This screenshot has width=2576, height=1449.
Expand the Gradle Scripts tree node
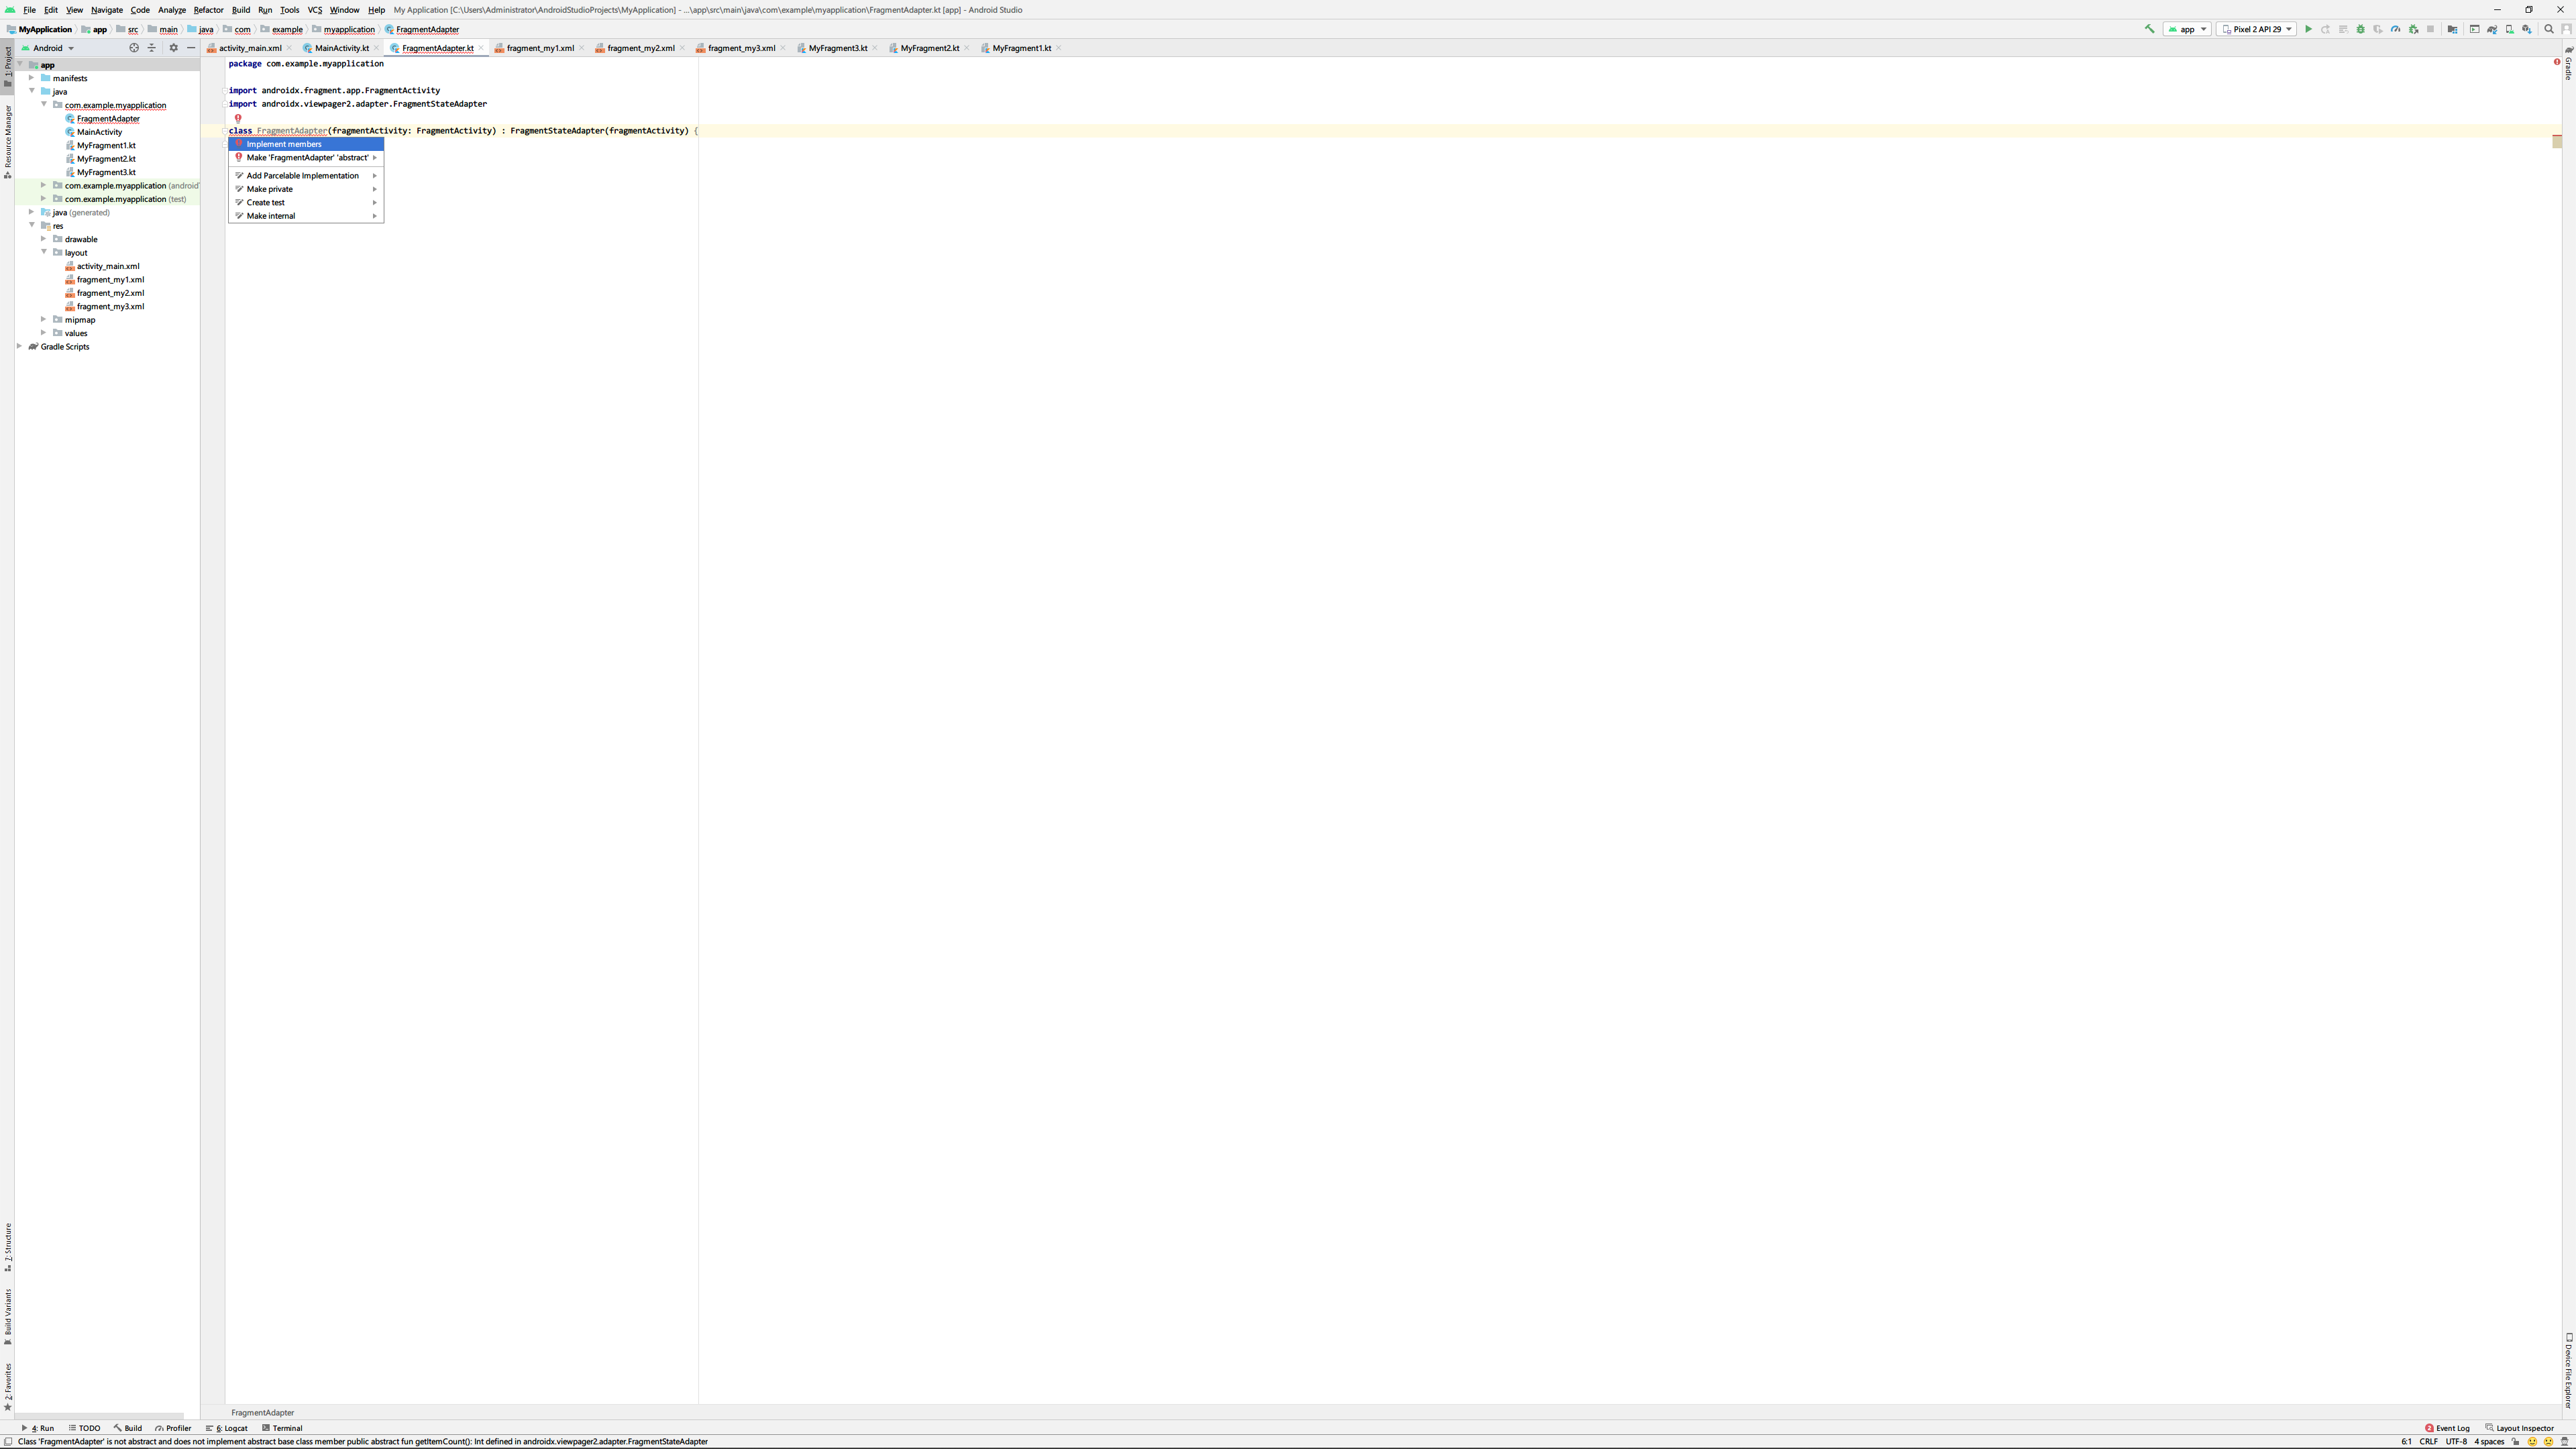pos(20,346)
